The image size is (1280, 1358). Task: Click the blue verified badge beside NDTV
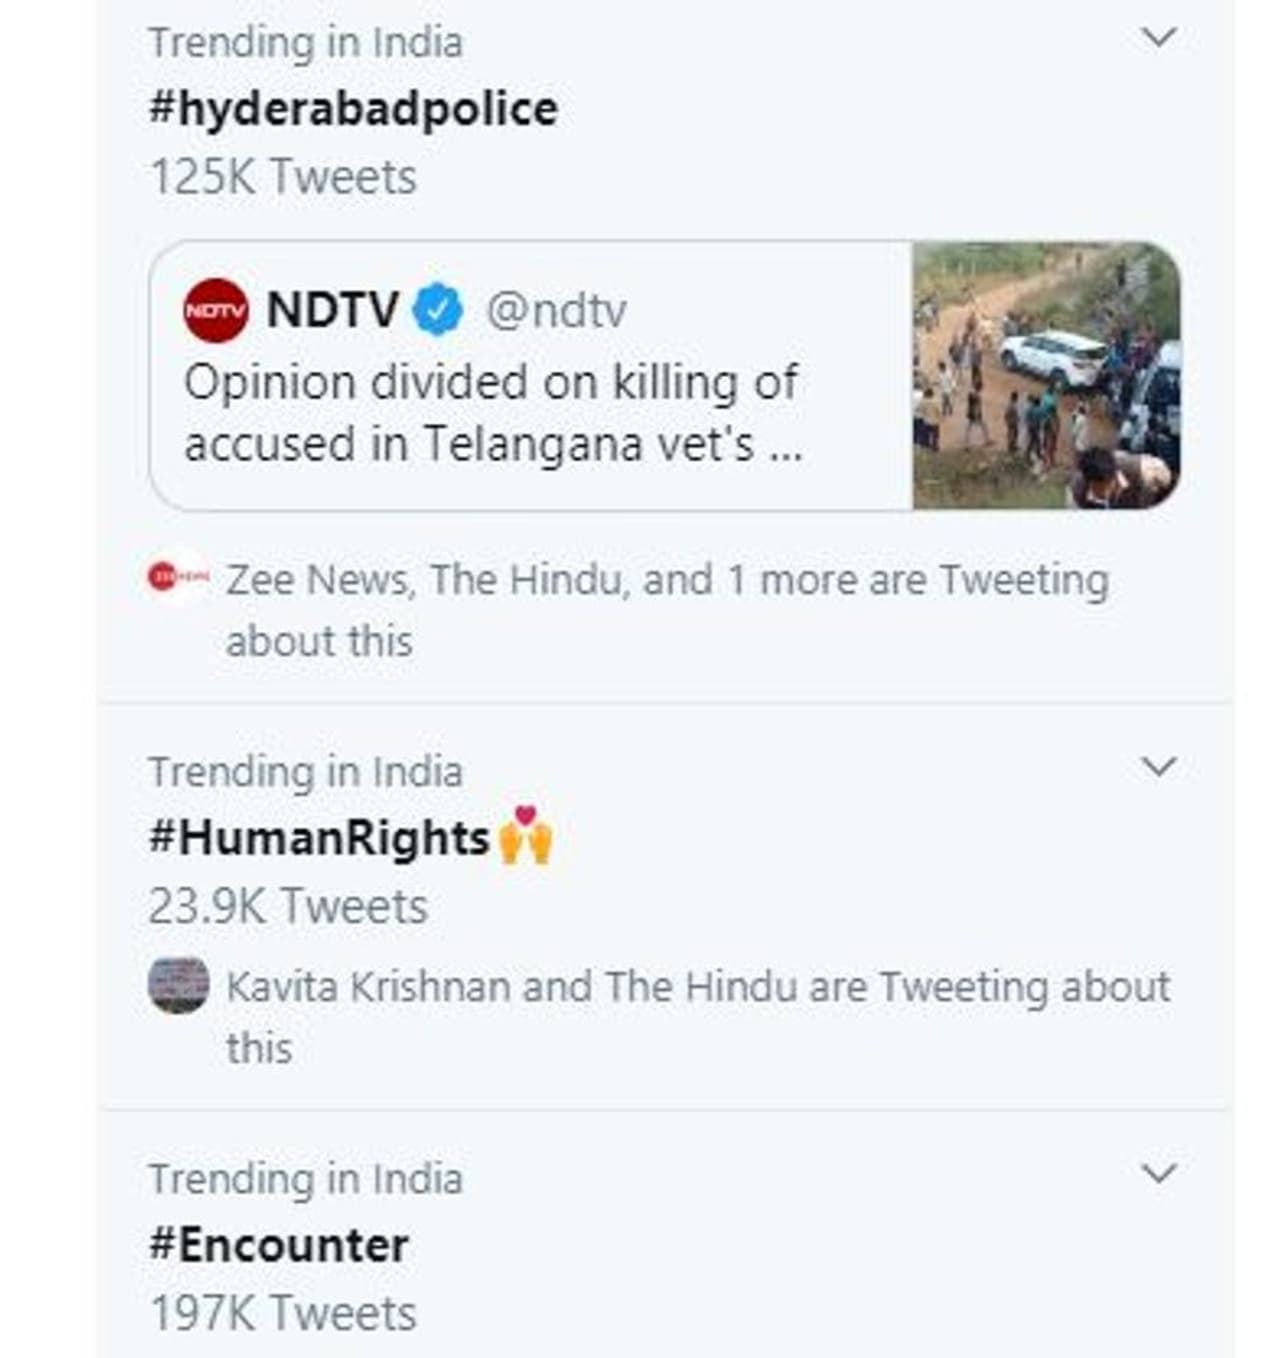438,310
